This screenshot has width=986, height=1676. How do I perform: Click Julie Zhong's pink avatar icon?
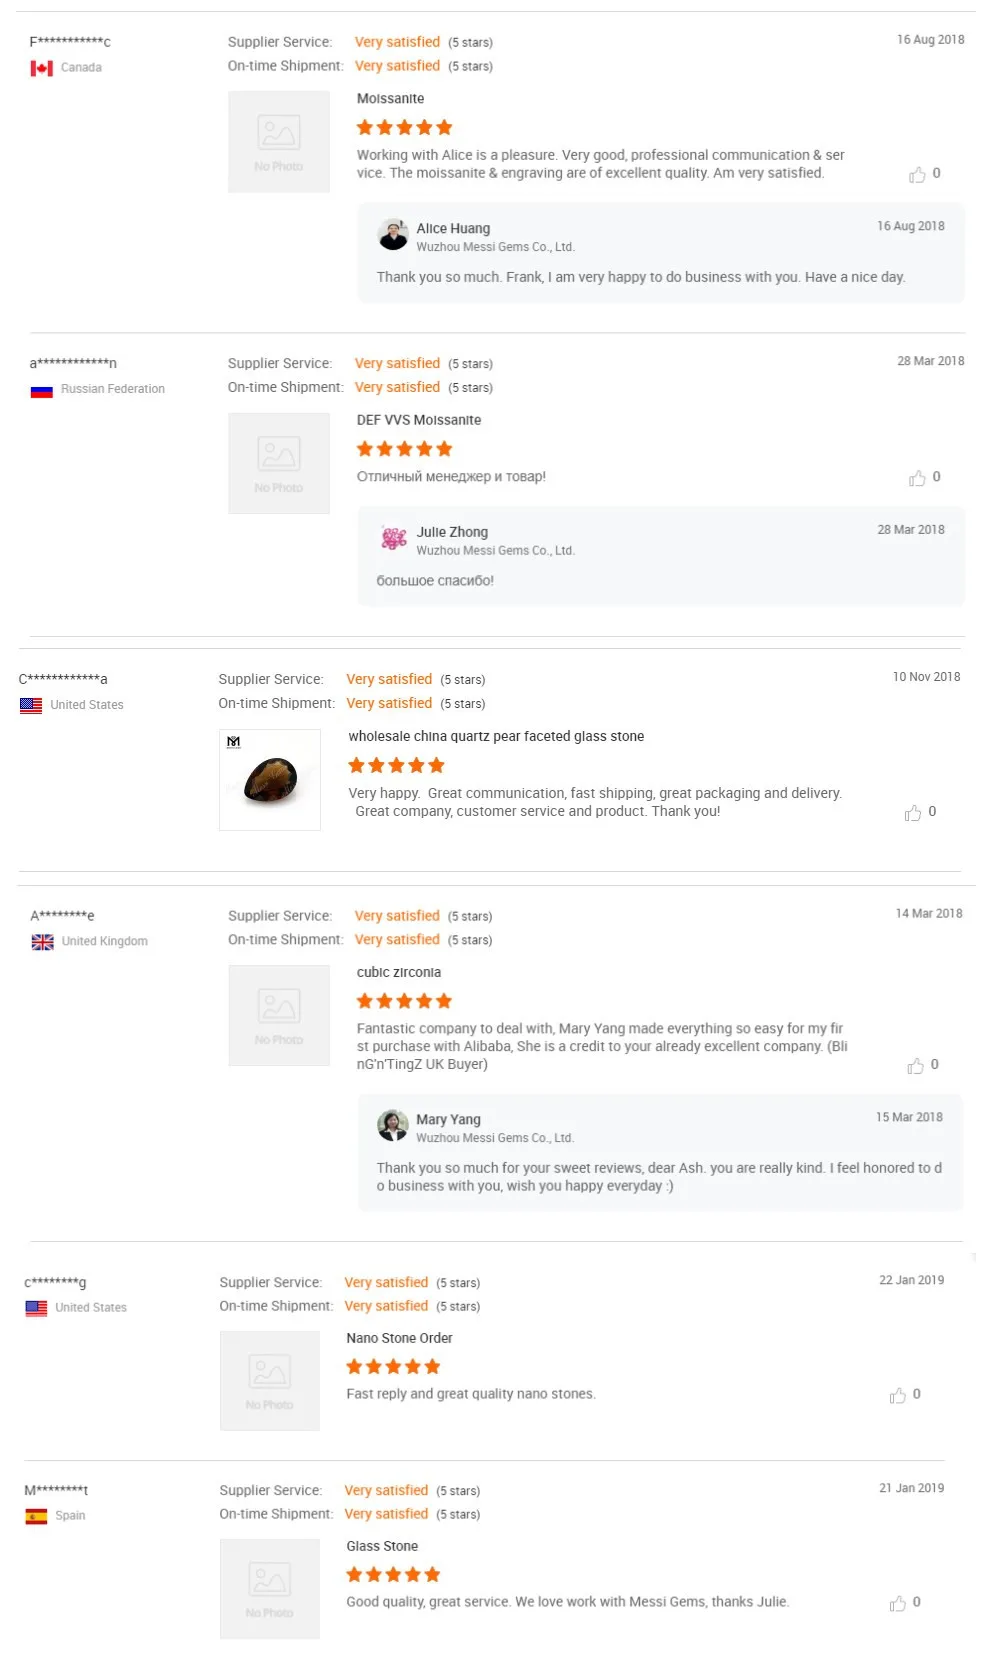click(x=393, y=539)
